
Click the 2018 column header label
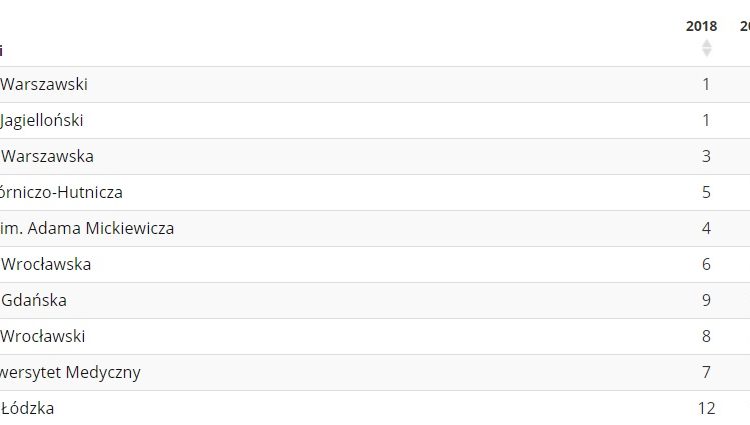pos(701,26)
